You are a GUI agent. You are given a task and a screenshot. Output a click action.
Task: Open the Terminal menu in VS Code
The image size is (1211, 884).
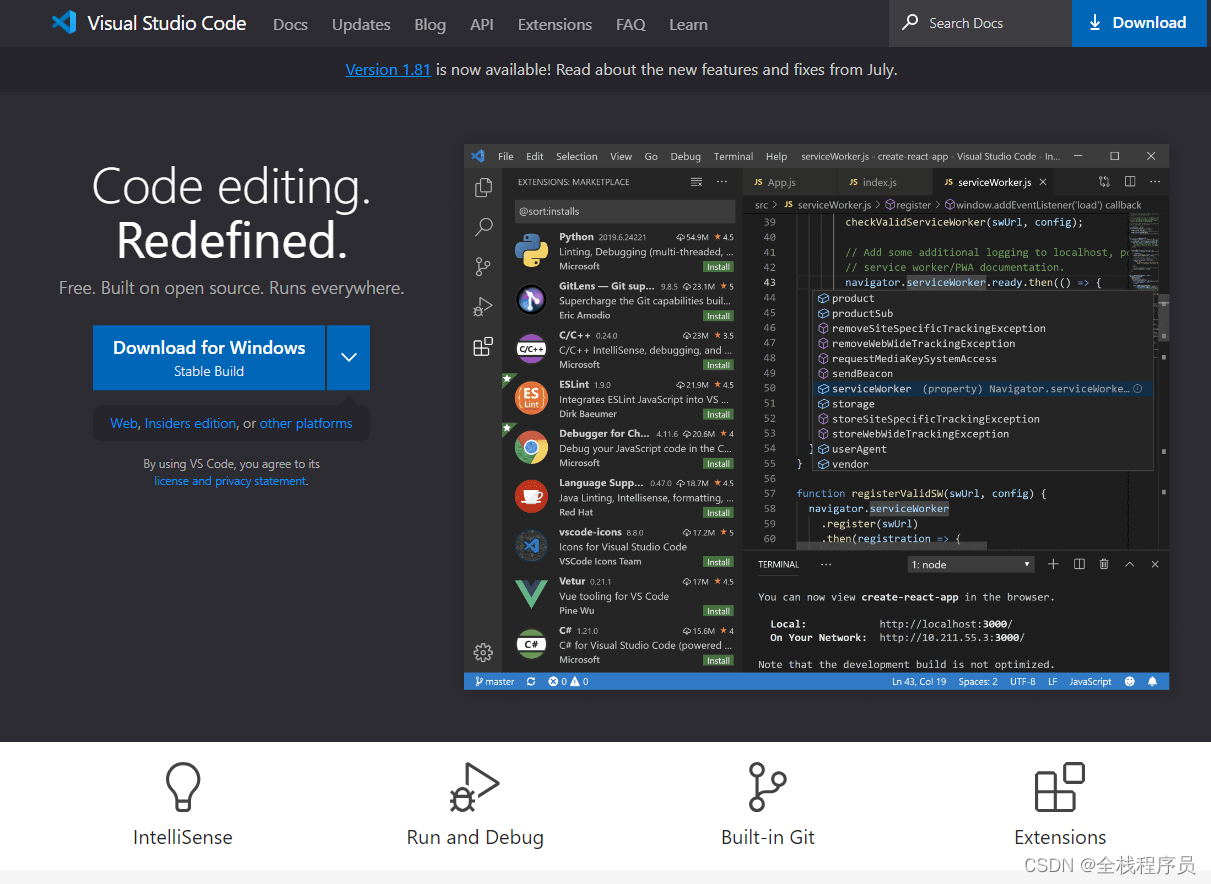coord(733,156)
